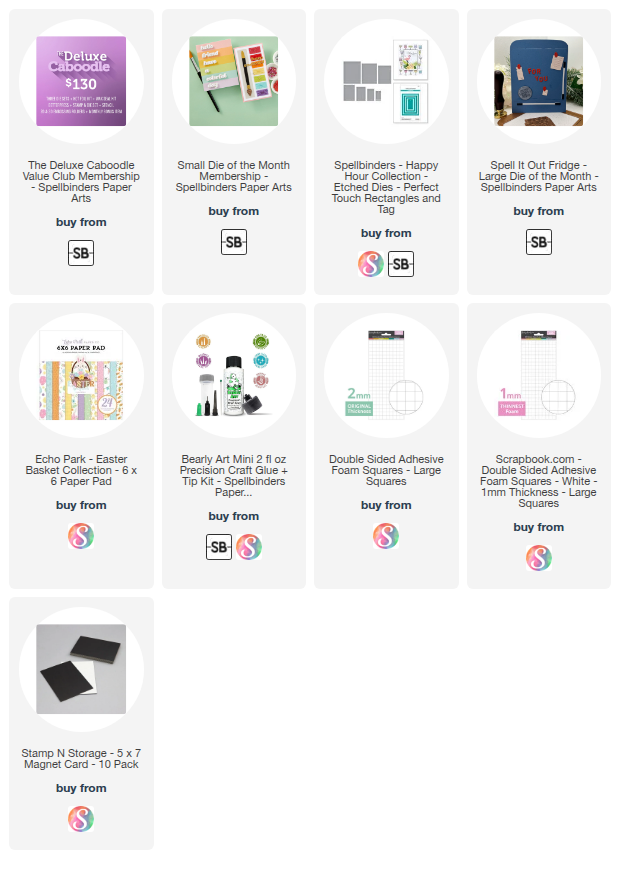The height and width of the screenshot is (871, 620).
Task: Open the Spell It Out Fridge product photo
Action: 538,81
